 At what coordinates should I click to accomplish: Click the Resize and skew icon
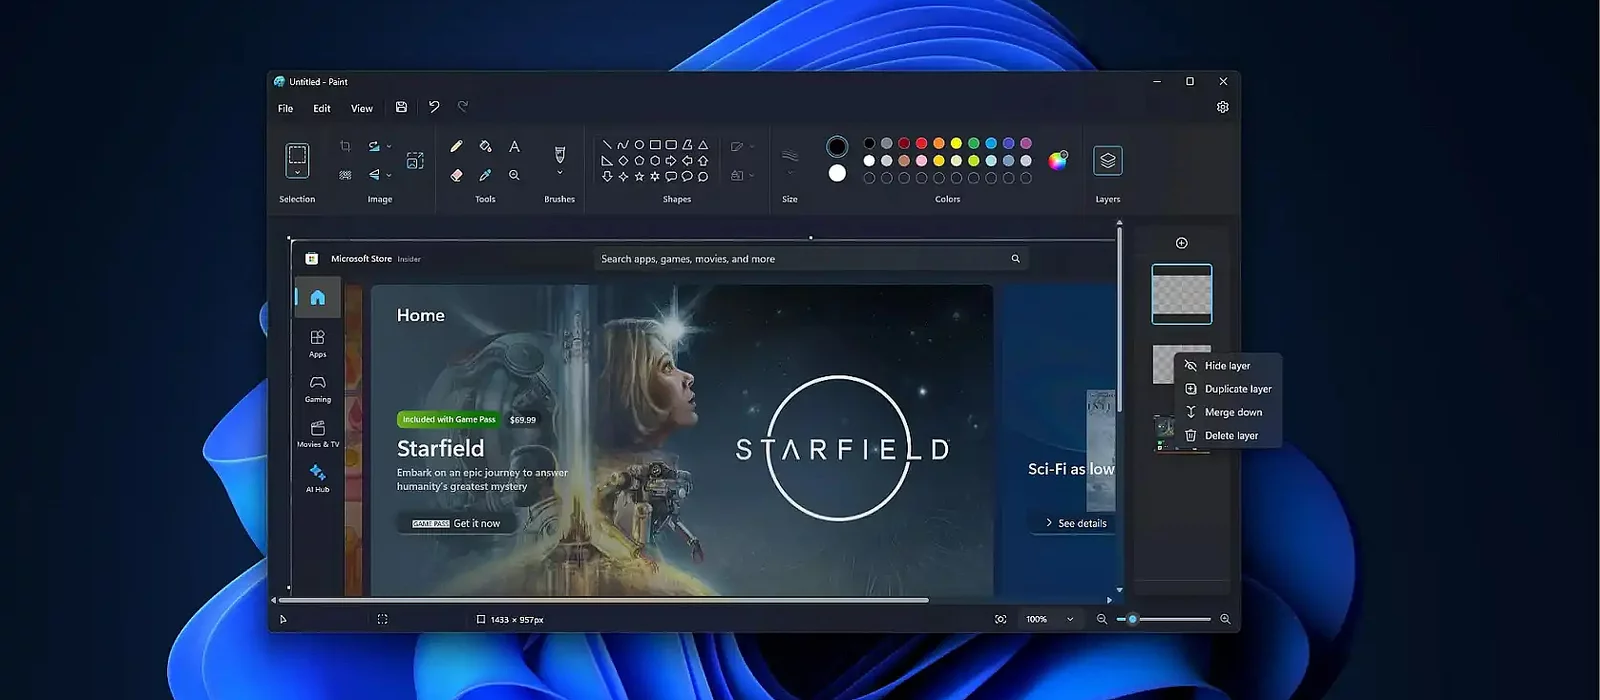pos(415,160)
